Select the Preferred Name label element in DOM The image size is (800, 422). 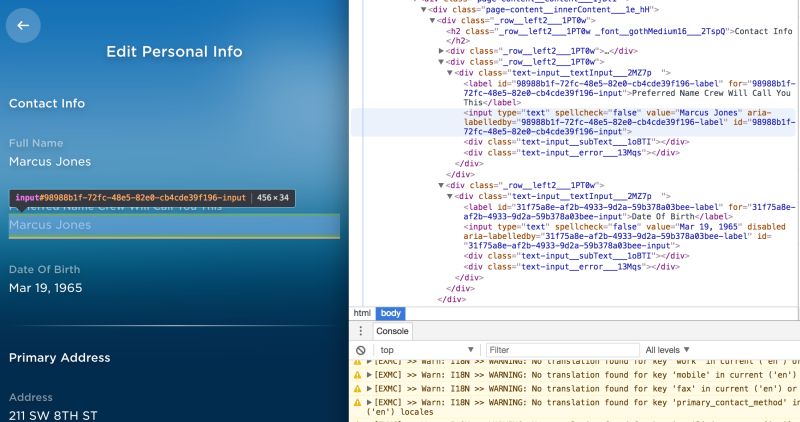629,93
